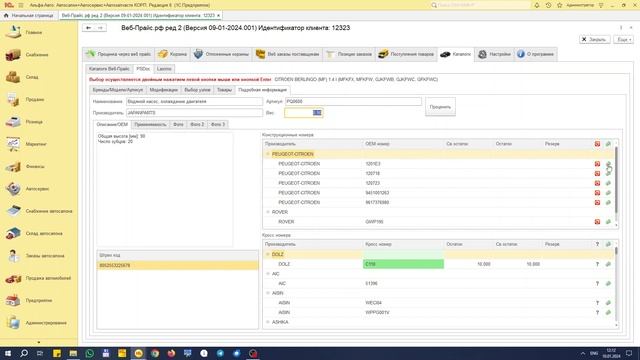The width and height of the screenshot is (640, 360).
Task: Open Склад автосалона in sidebar
Action: pos(44,233)
